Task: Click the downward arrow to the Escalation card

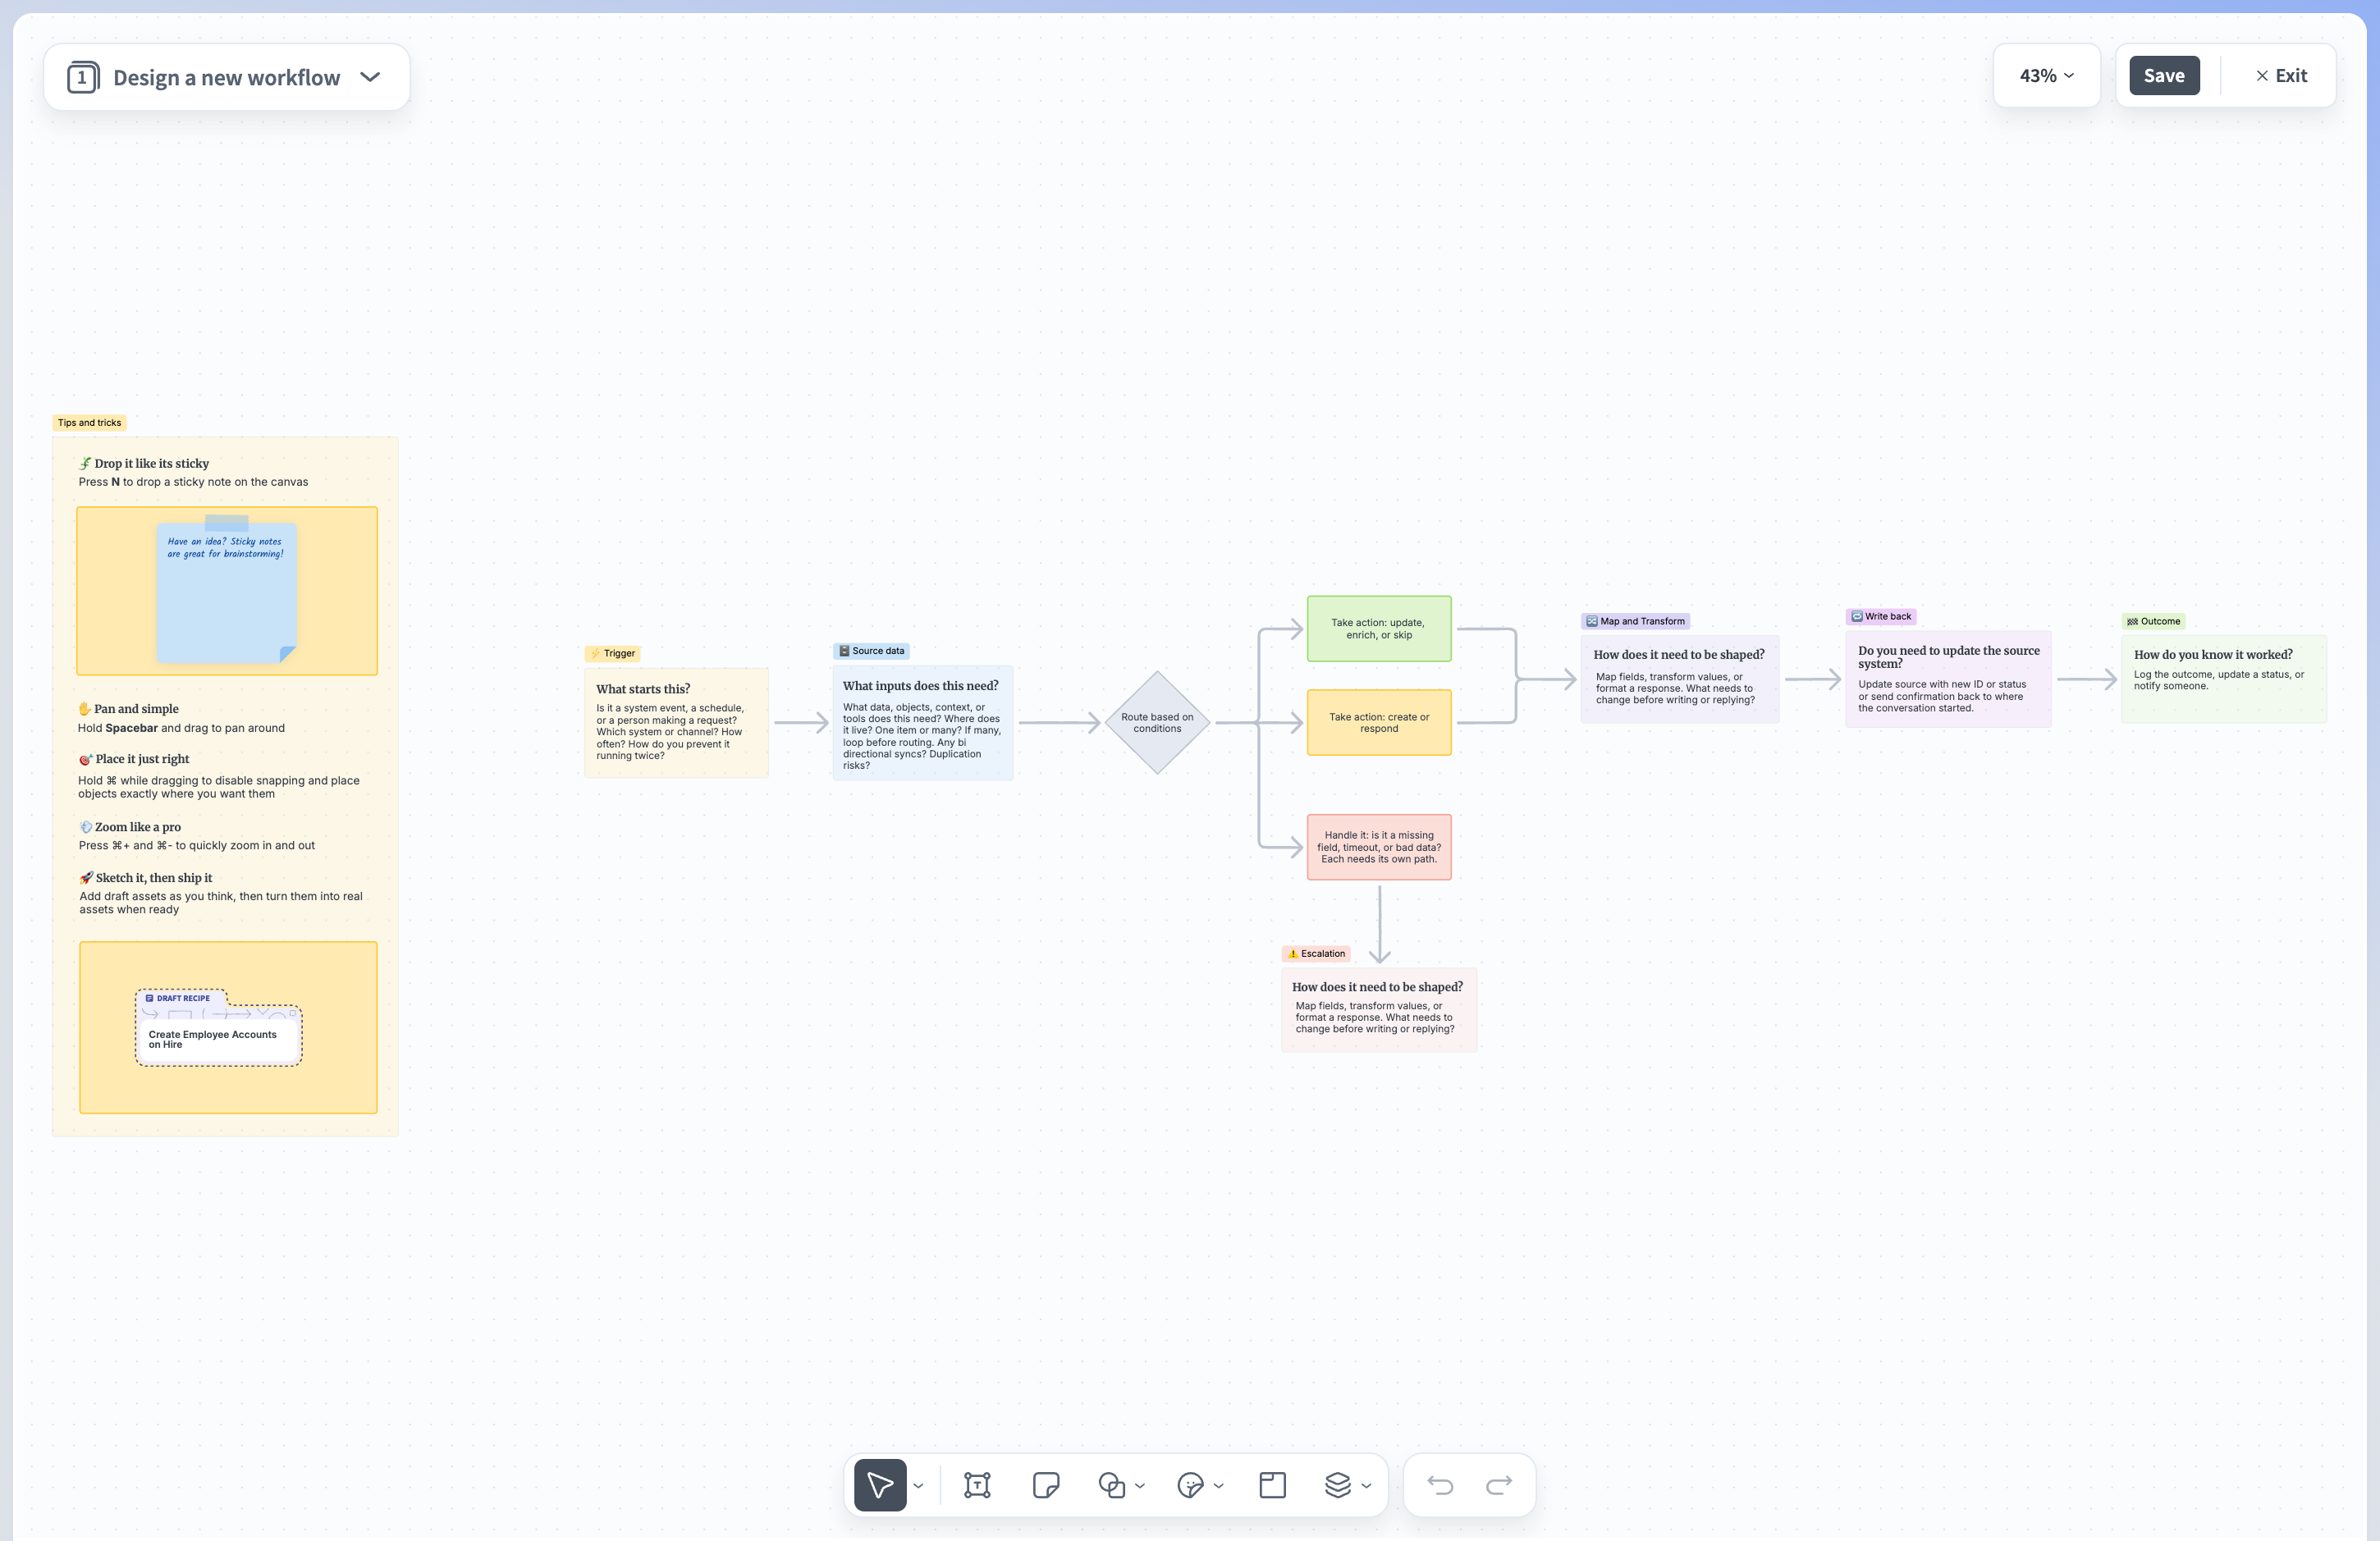Action: [x=1379, y=924]
